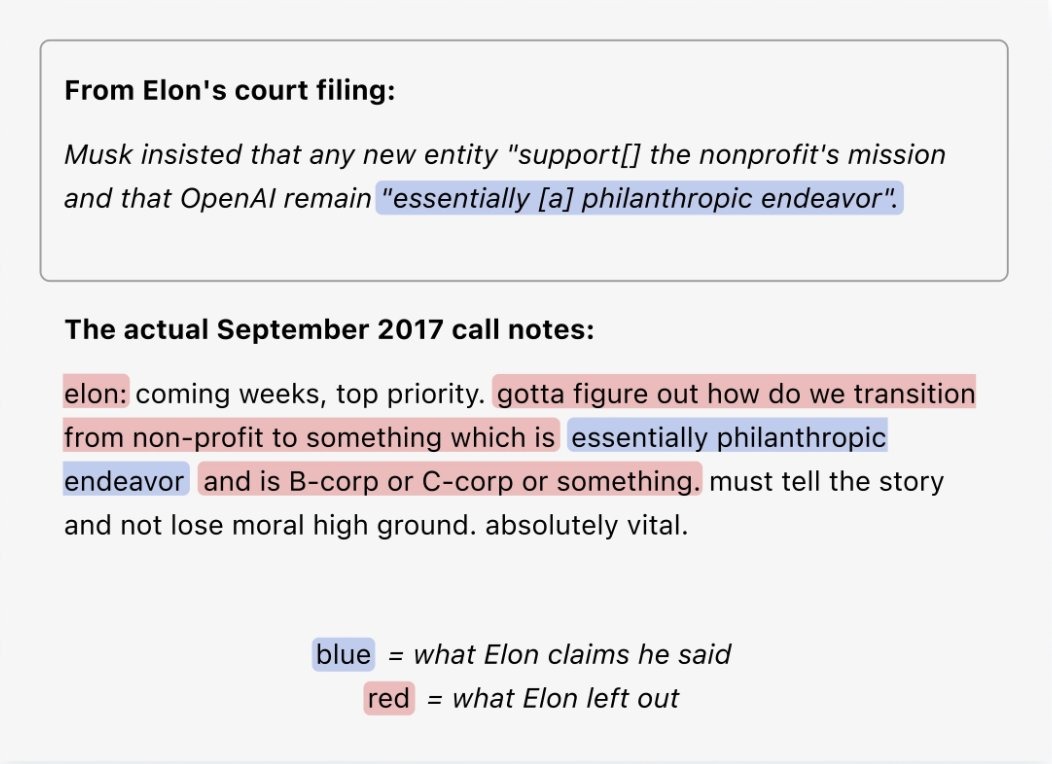The image size is (1052, 764).
Task: Click legend text "what Elon left out"
Action: click(565, 698)
